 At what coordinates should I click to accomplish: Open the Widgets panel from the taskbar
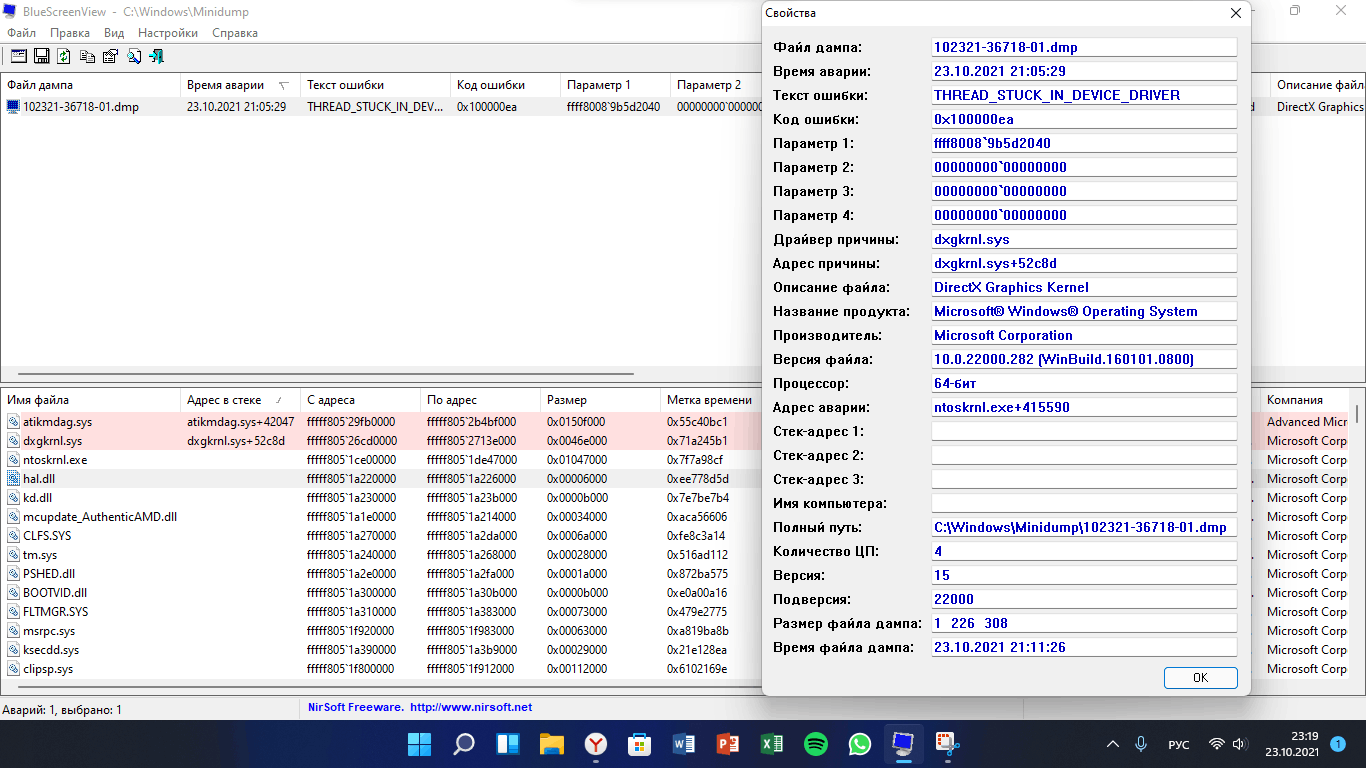tap(508, 744)
